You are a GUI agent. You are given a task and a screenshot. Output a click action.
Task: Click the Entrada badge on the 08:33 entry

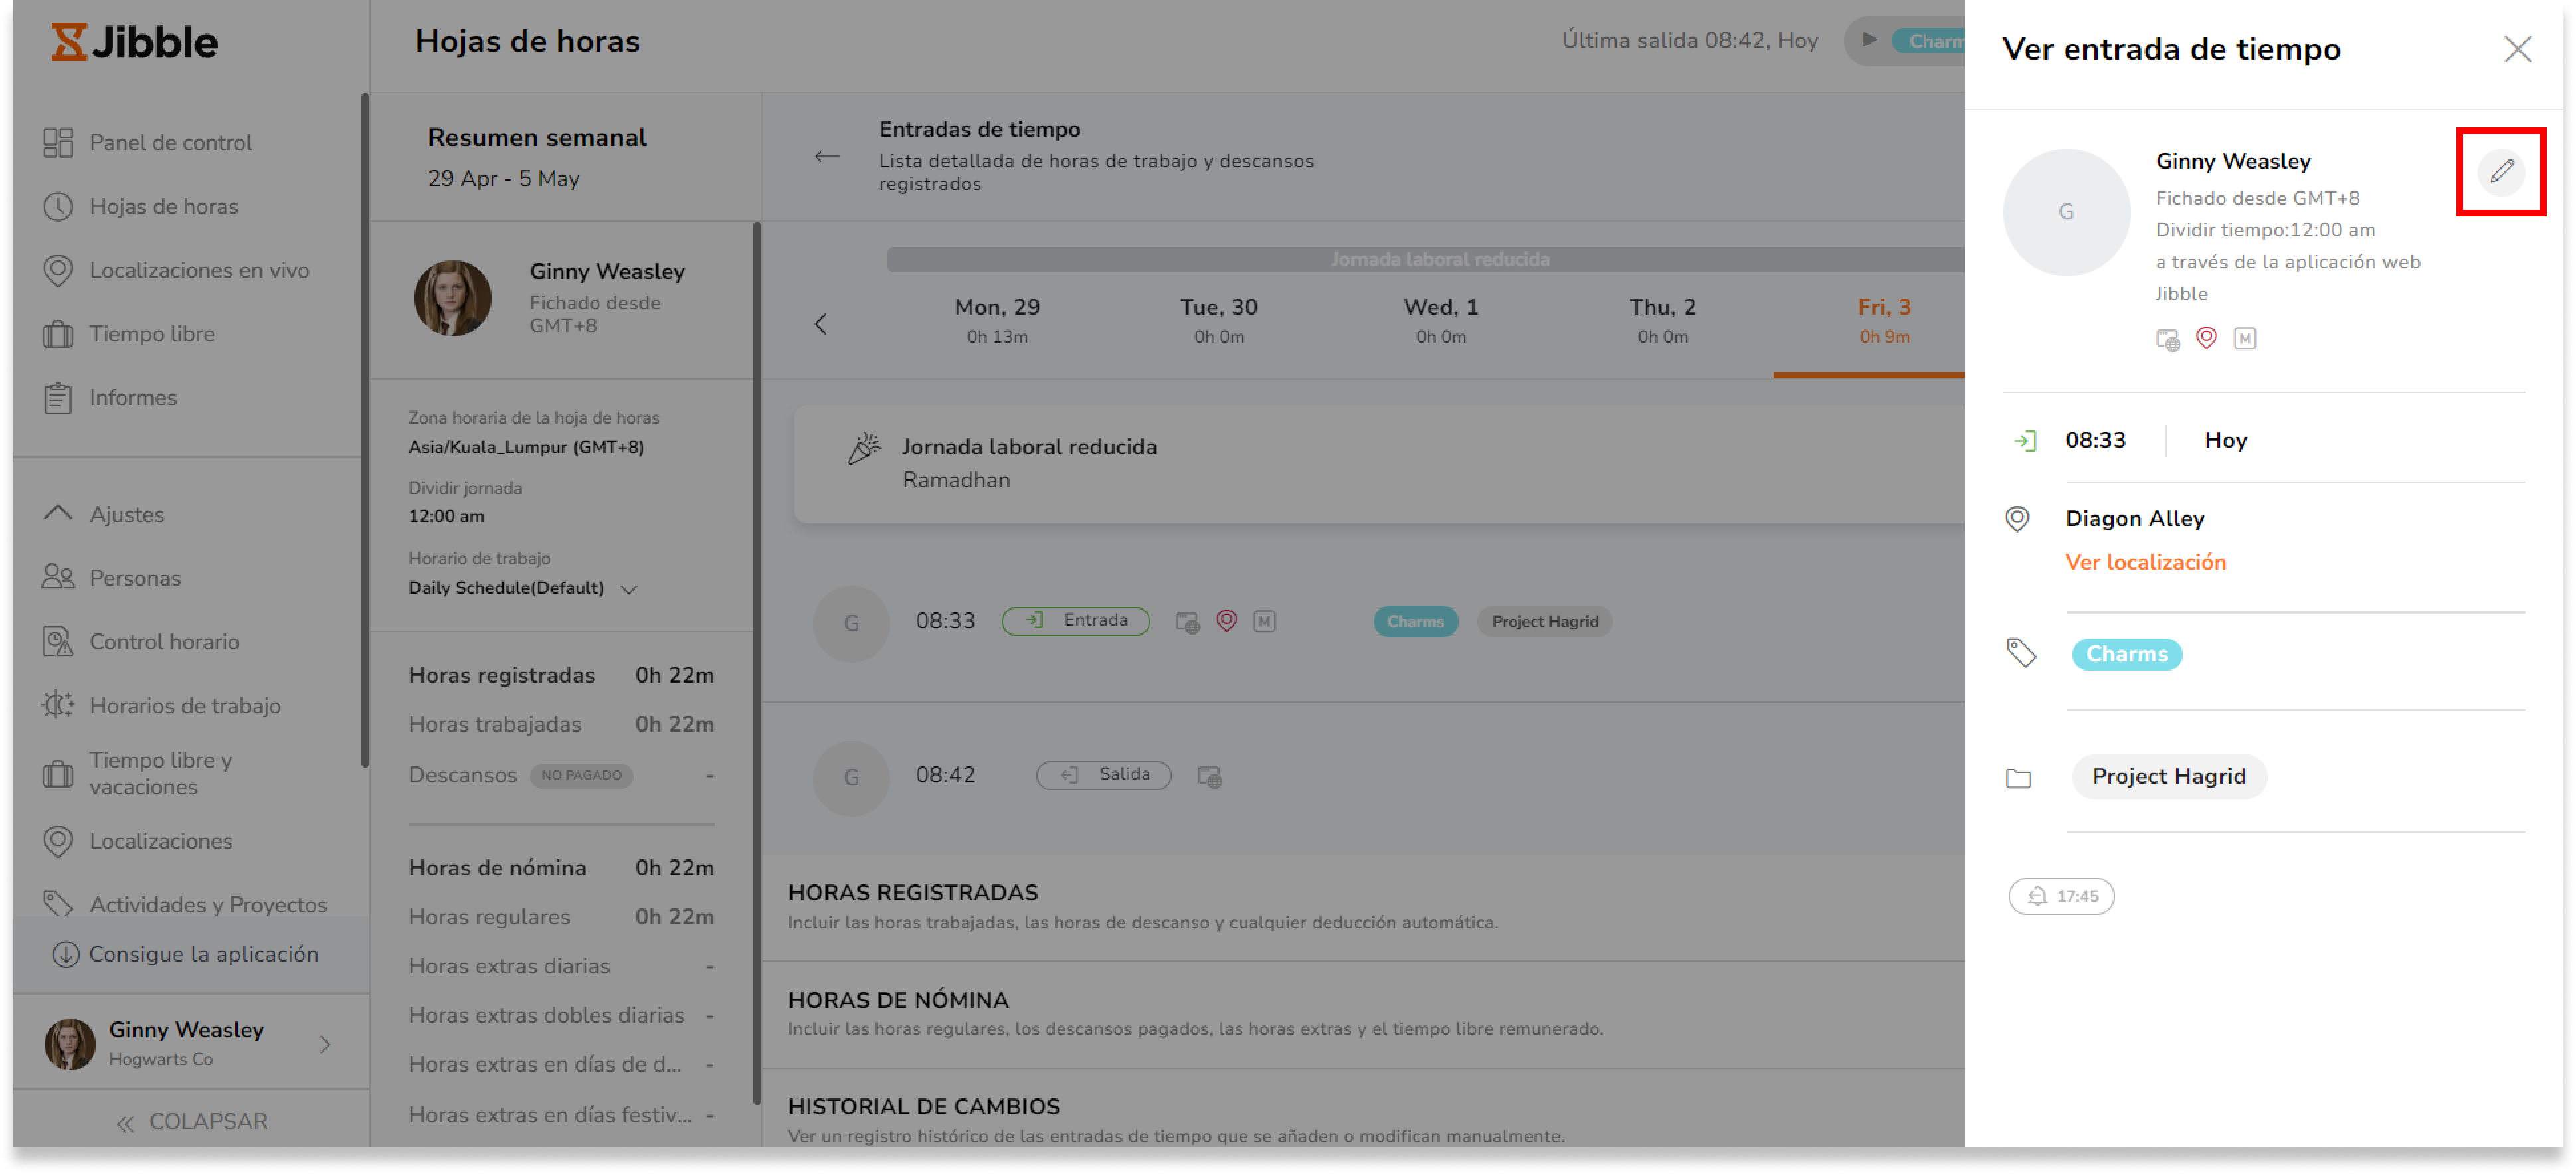pos(1075,621)
